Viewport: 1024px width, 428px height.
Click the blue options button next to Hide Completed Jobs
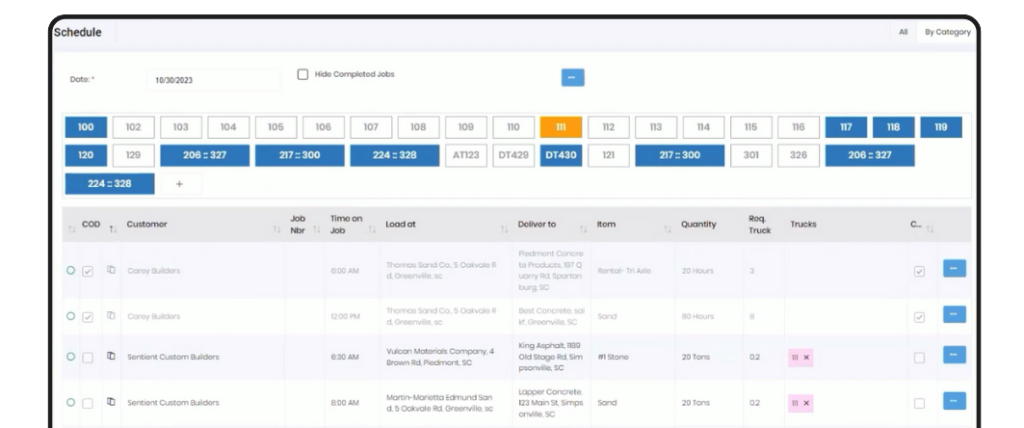(x=572, y=76)
